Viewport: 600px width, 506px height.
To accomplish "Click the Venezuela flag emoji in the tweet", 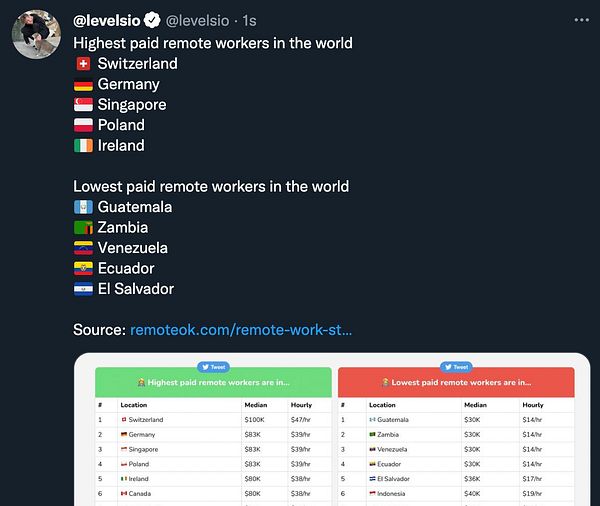I will pos(83,248).
